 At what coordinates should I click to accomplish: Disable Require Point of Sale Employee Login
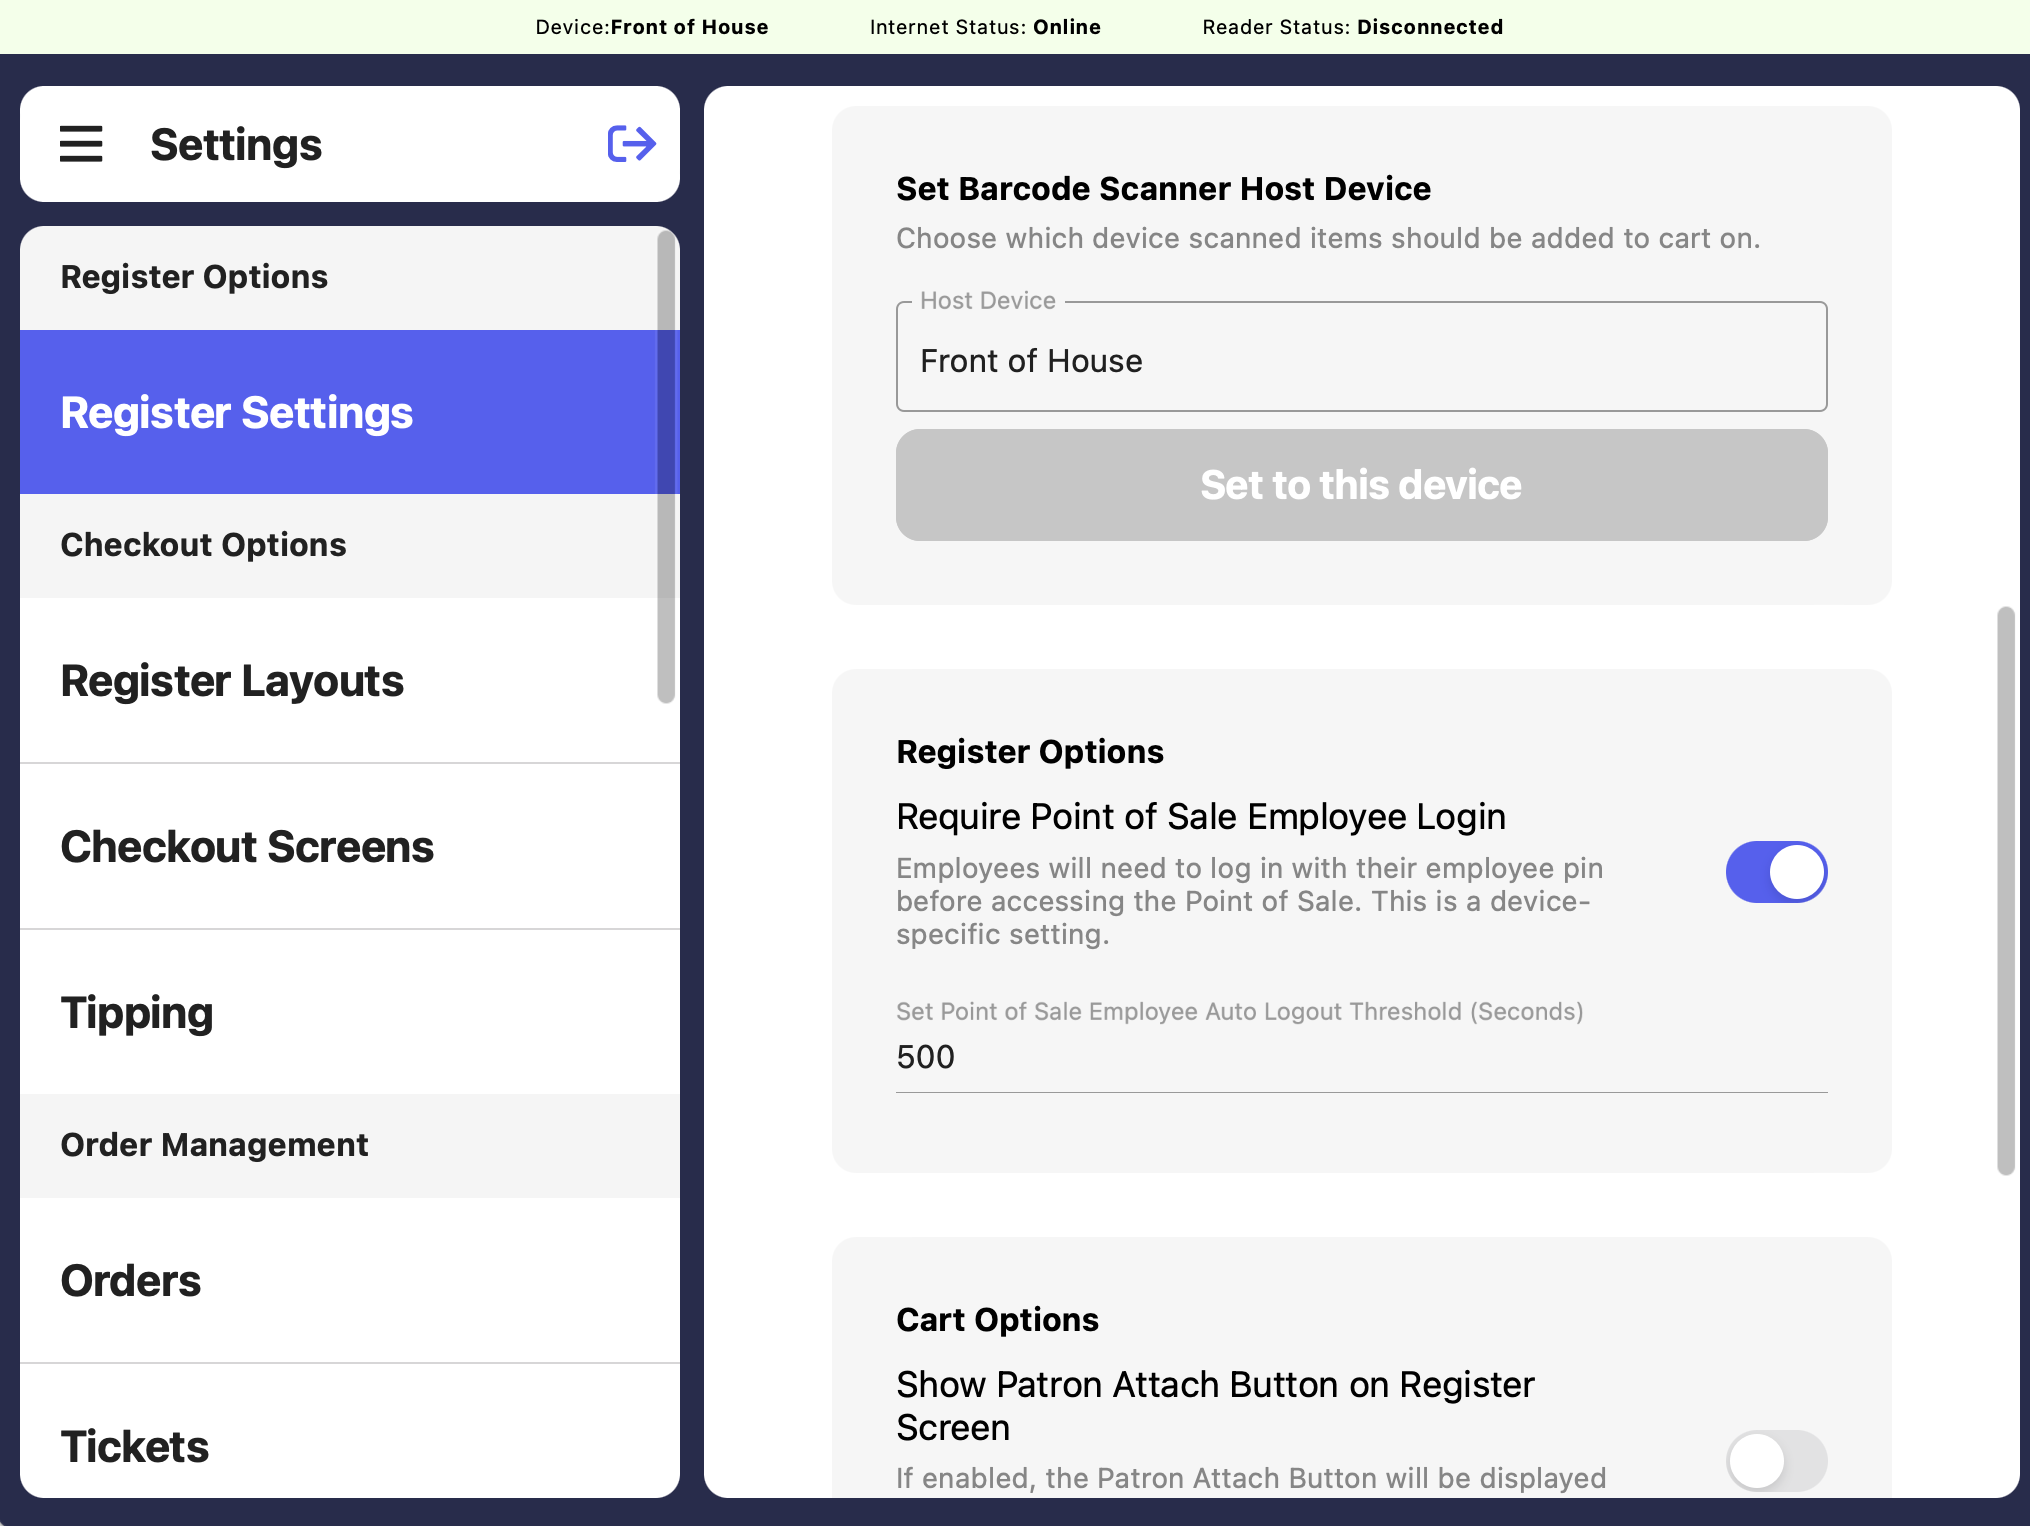(1776, 872)
